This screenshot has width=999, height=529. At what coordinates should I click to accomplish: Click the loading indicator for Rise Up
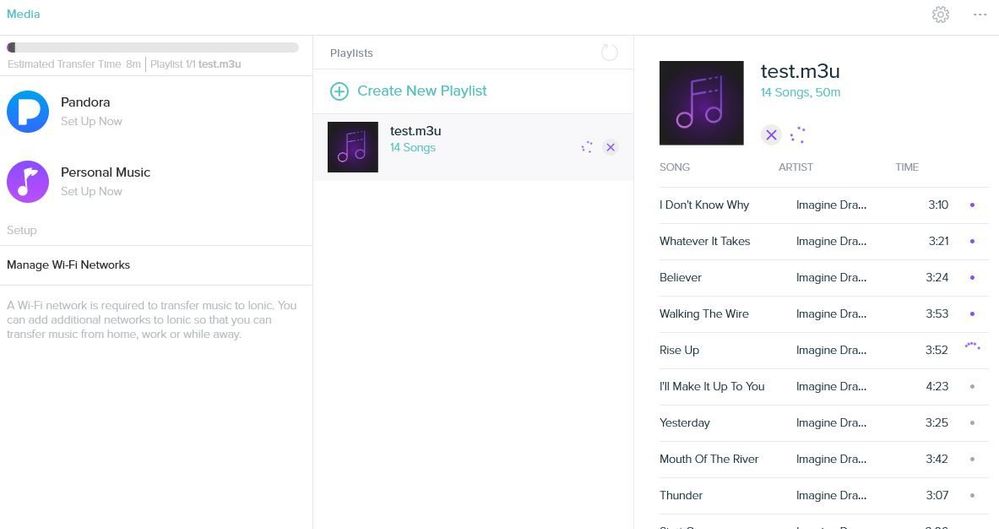[x=972, y=348]
